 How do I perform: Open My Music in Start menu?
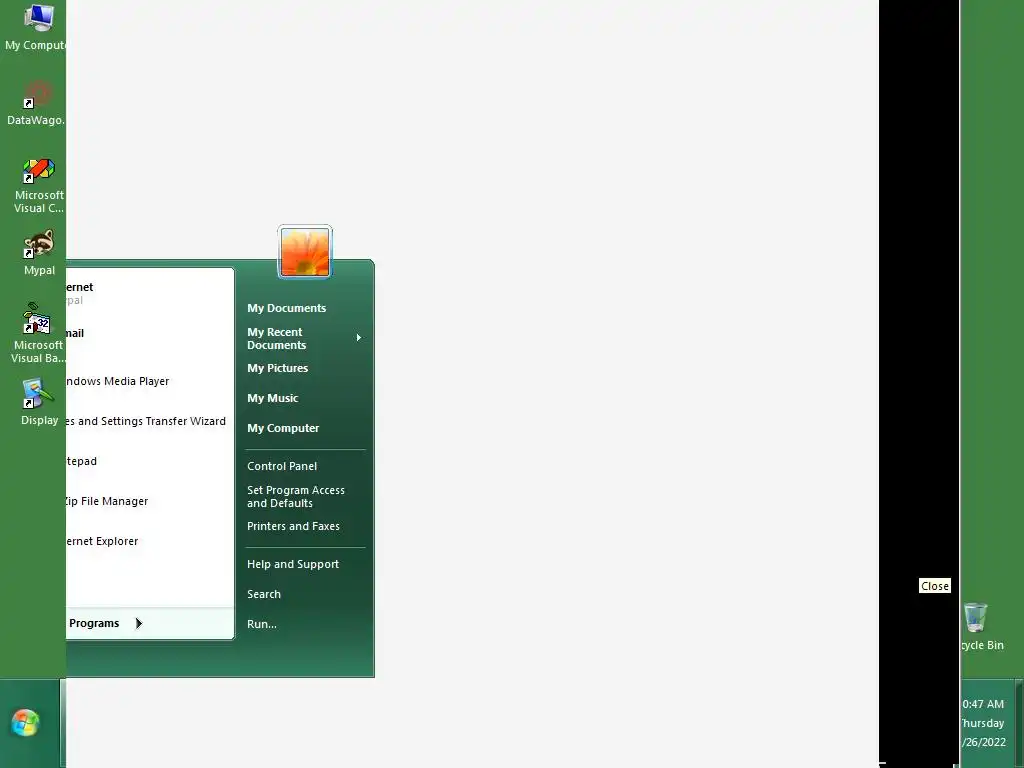[x=272, y=398]
